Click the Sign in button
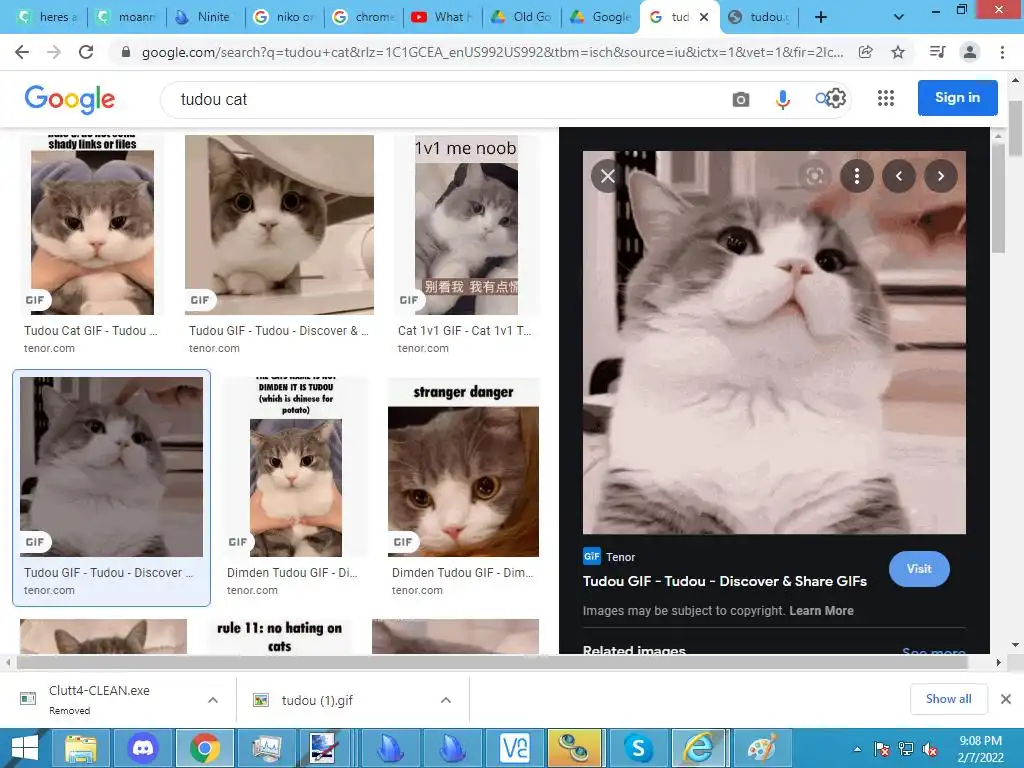This screenshot has height=768, width=1024. point(957,97)
